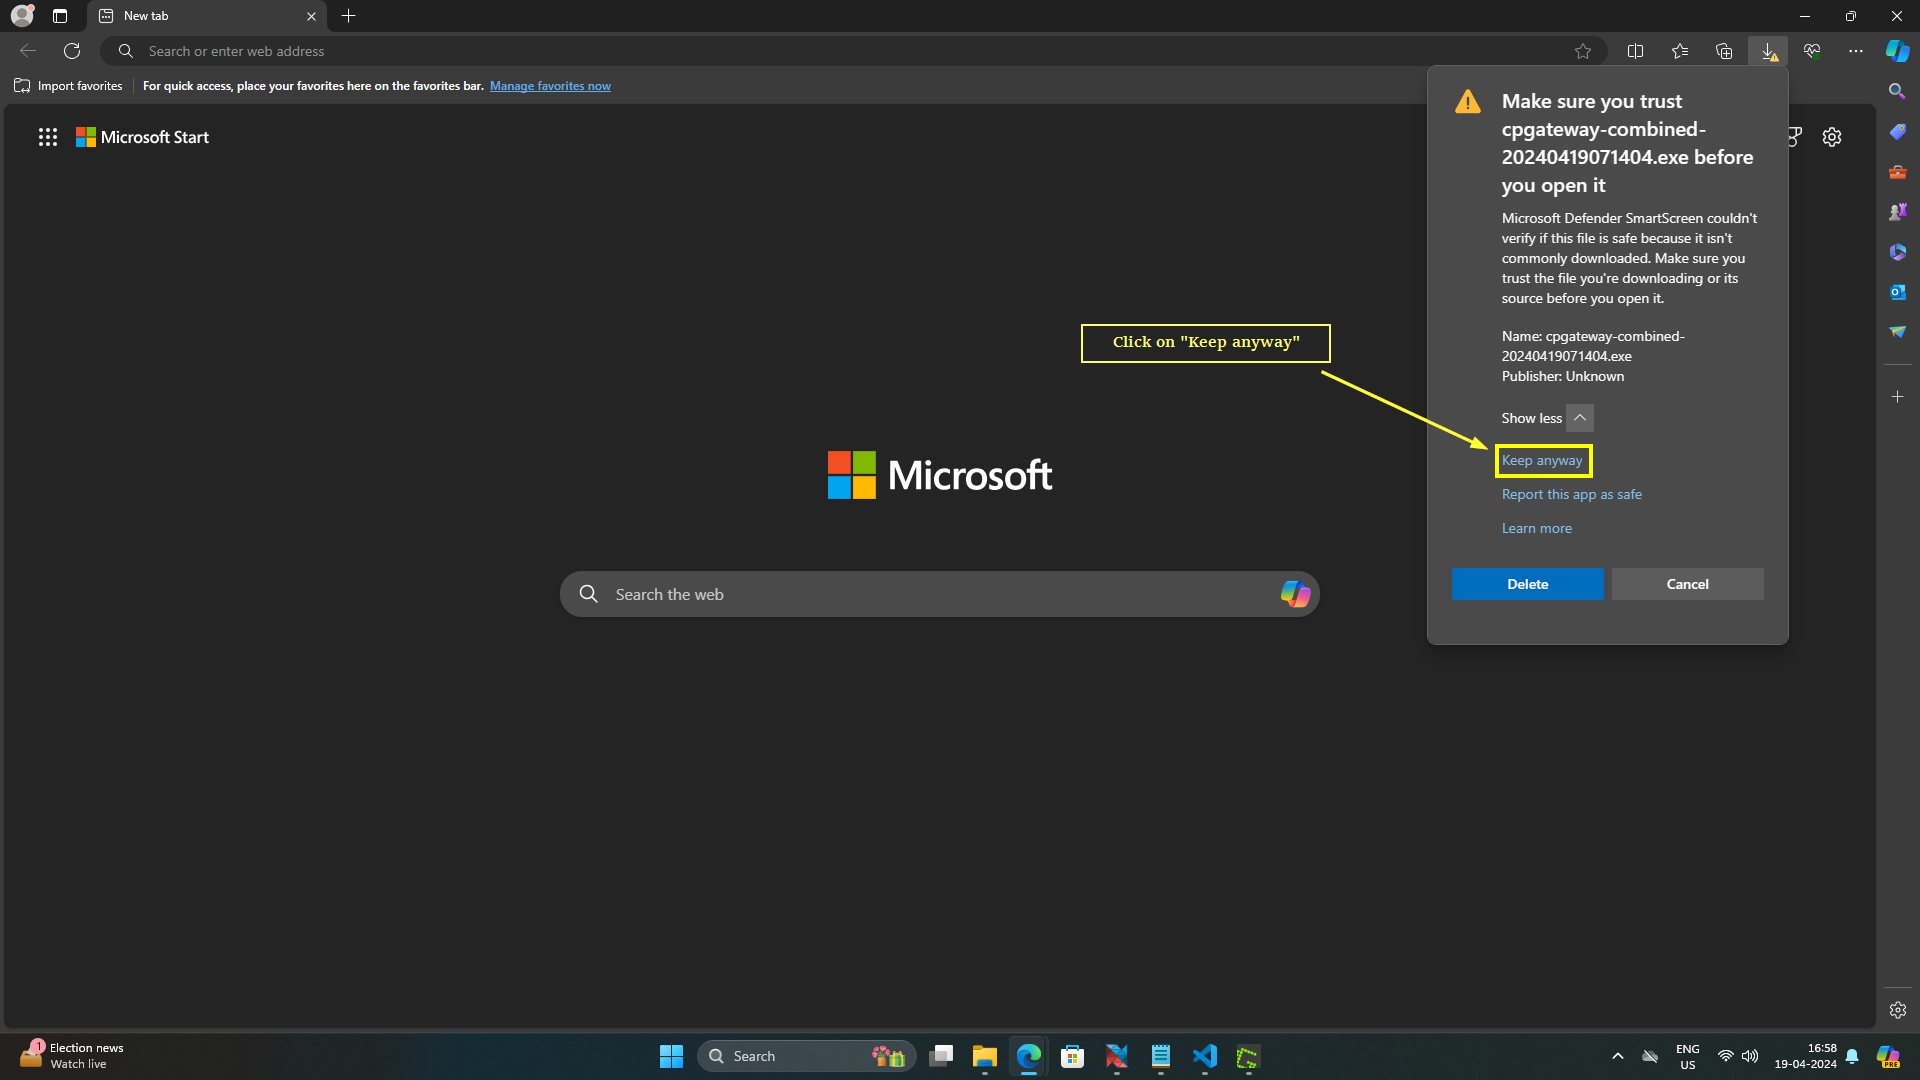The image size is (1920, 1080).
Task: Open Browser essentials heart icon
Action: tap(1812, 51)
